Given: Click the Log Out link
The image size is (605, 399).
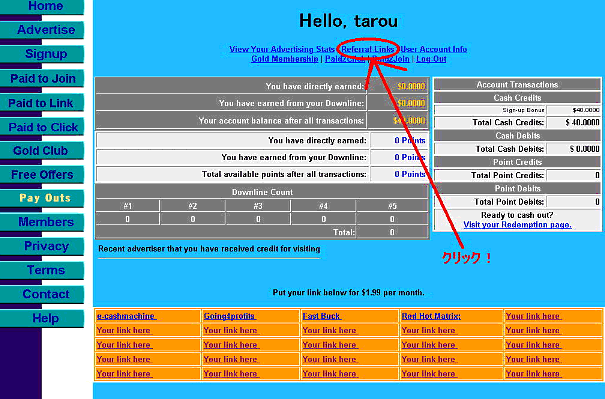Looking at the screenshot, I should [x=431, y=59].
